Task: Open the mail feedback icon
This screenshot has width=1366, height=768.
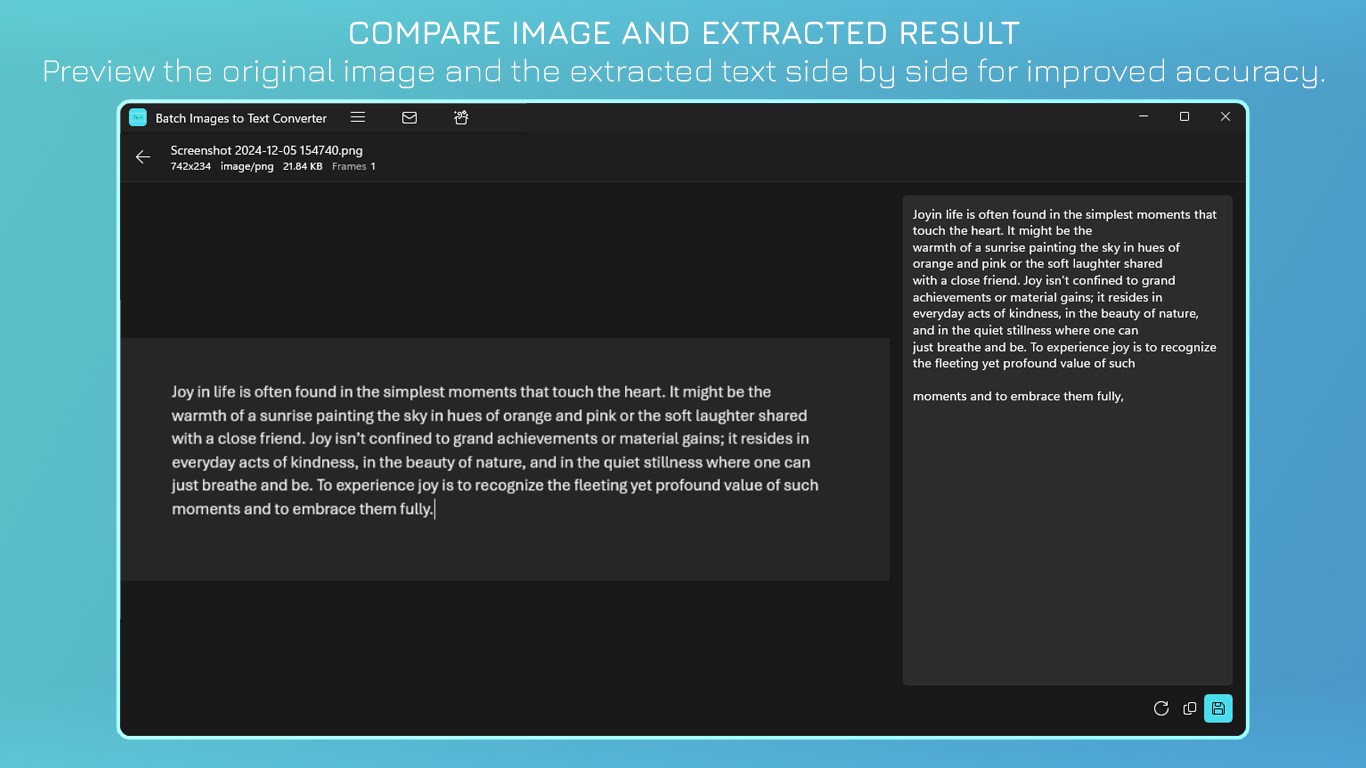Action: [409, 117]
